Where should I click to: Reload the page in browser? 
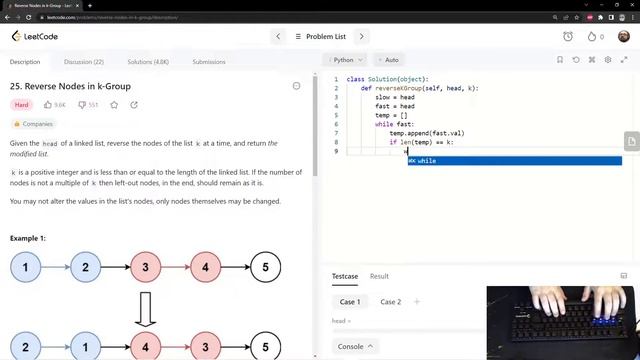point(29,18)
